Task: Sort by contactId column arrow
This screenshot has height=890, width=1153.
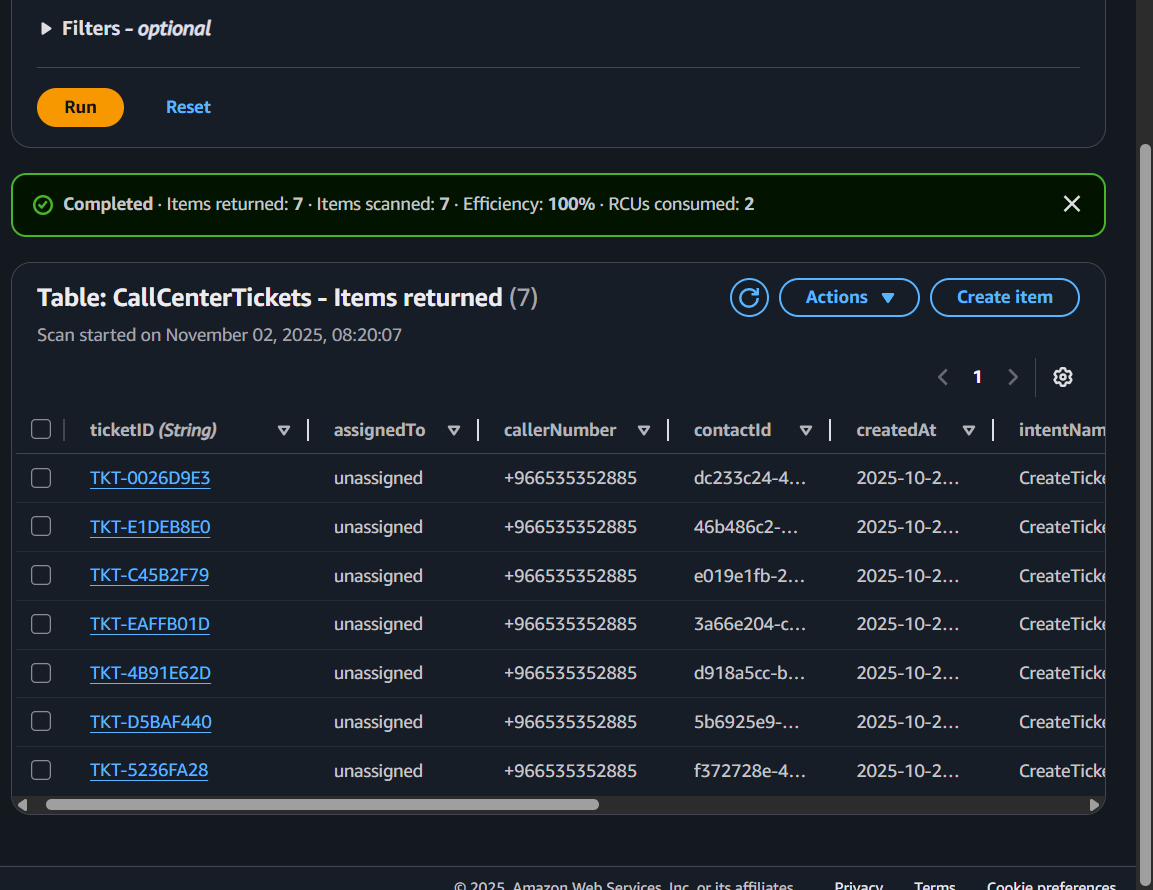Action: tap(806, 430)
